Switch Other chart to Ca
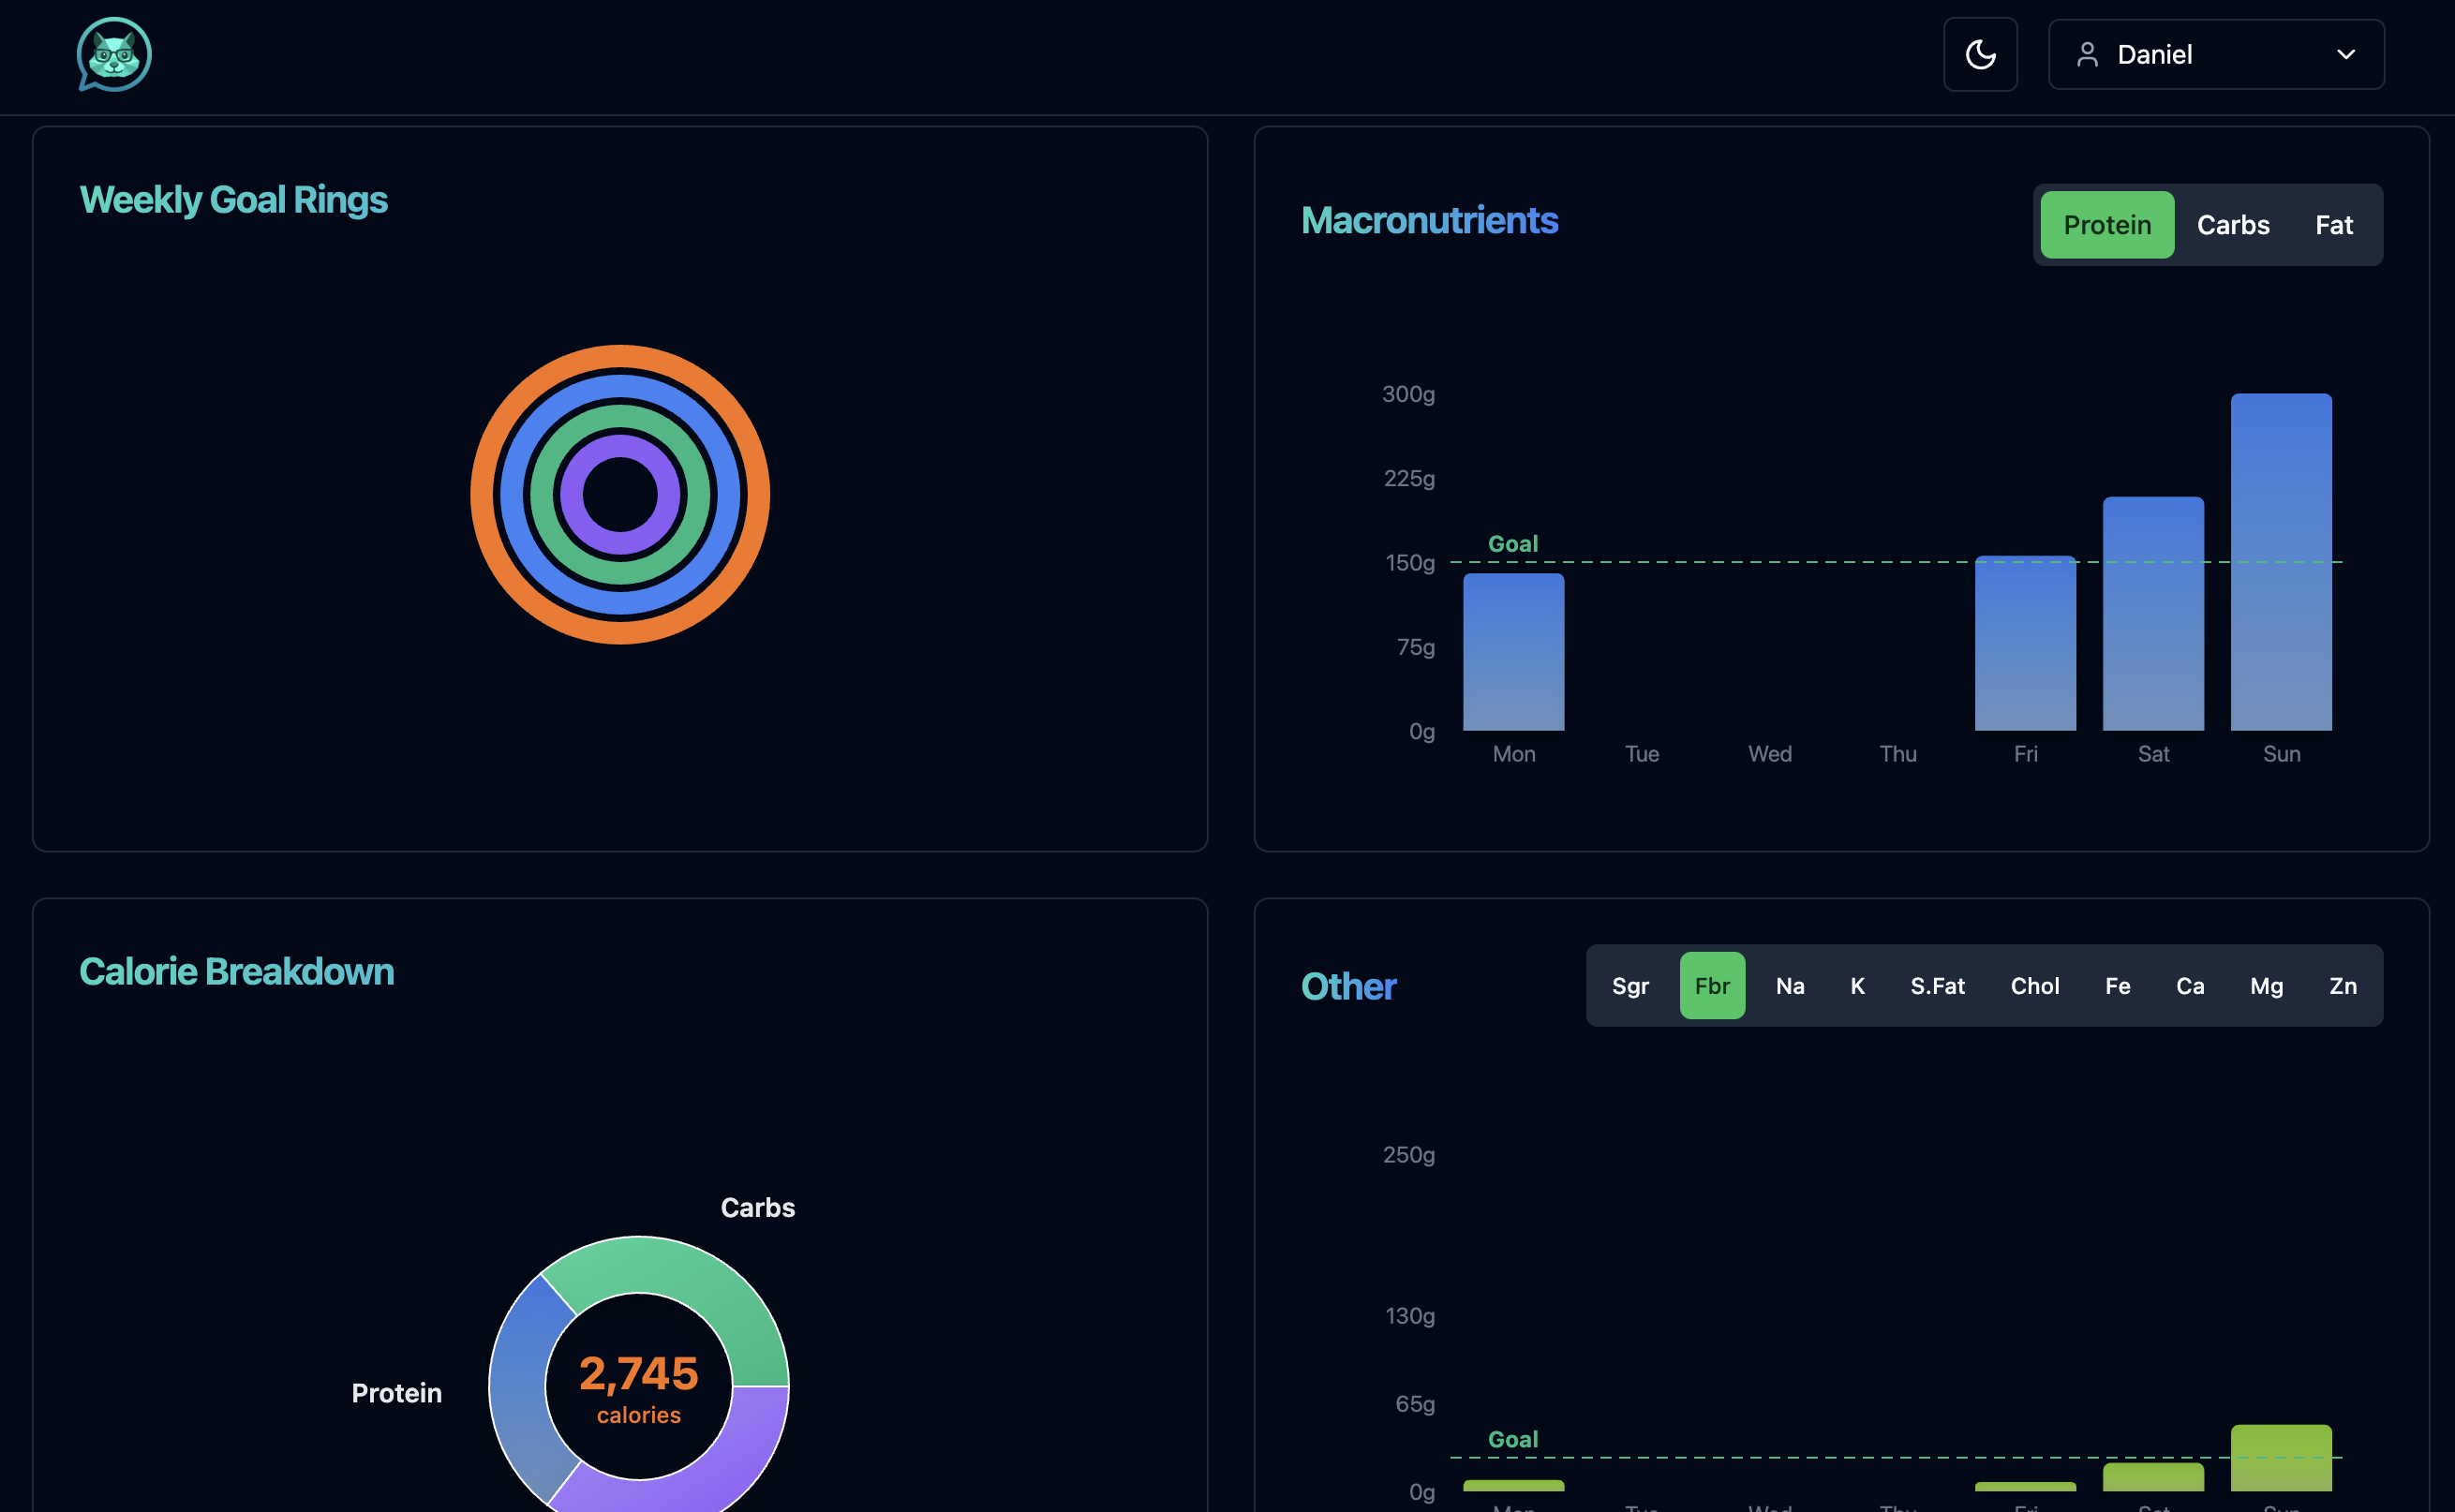The width and height of the screenshot is (2455, 1512). [2189, 986]
